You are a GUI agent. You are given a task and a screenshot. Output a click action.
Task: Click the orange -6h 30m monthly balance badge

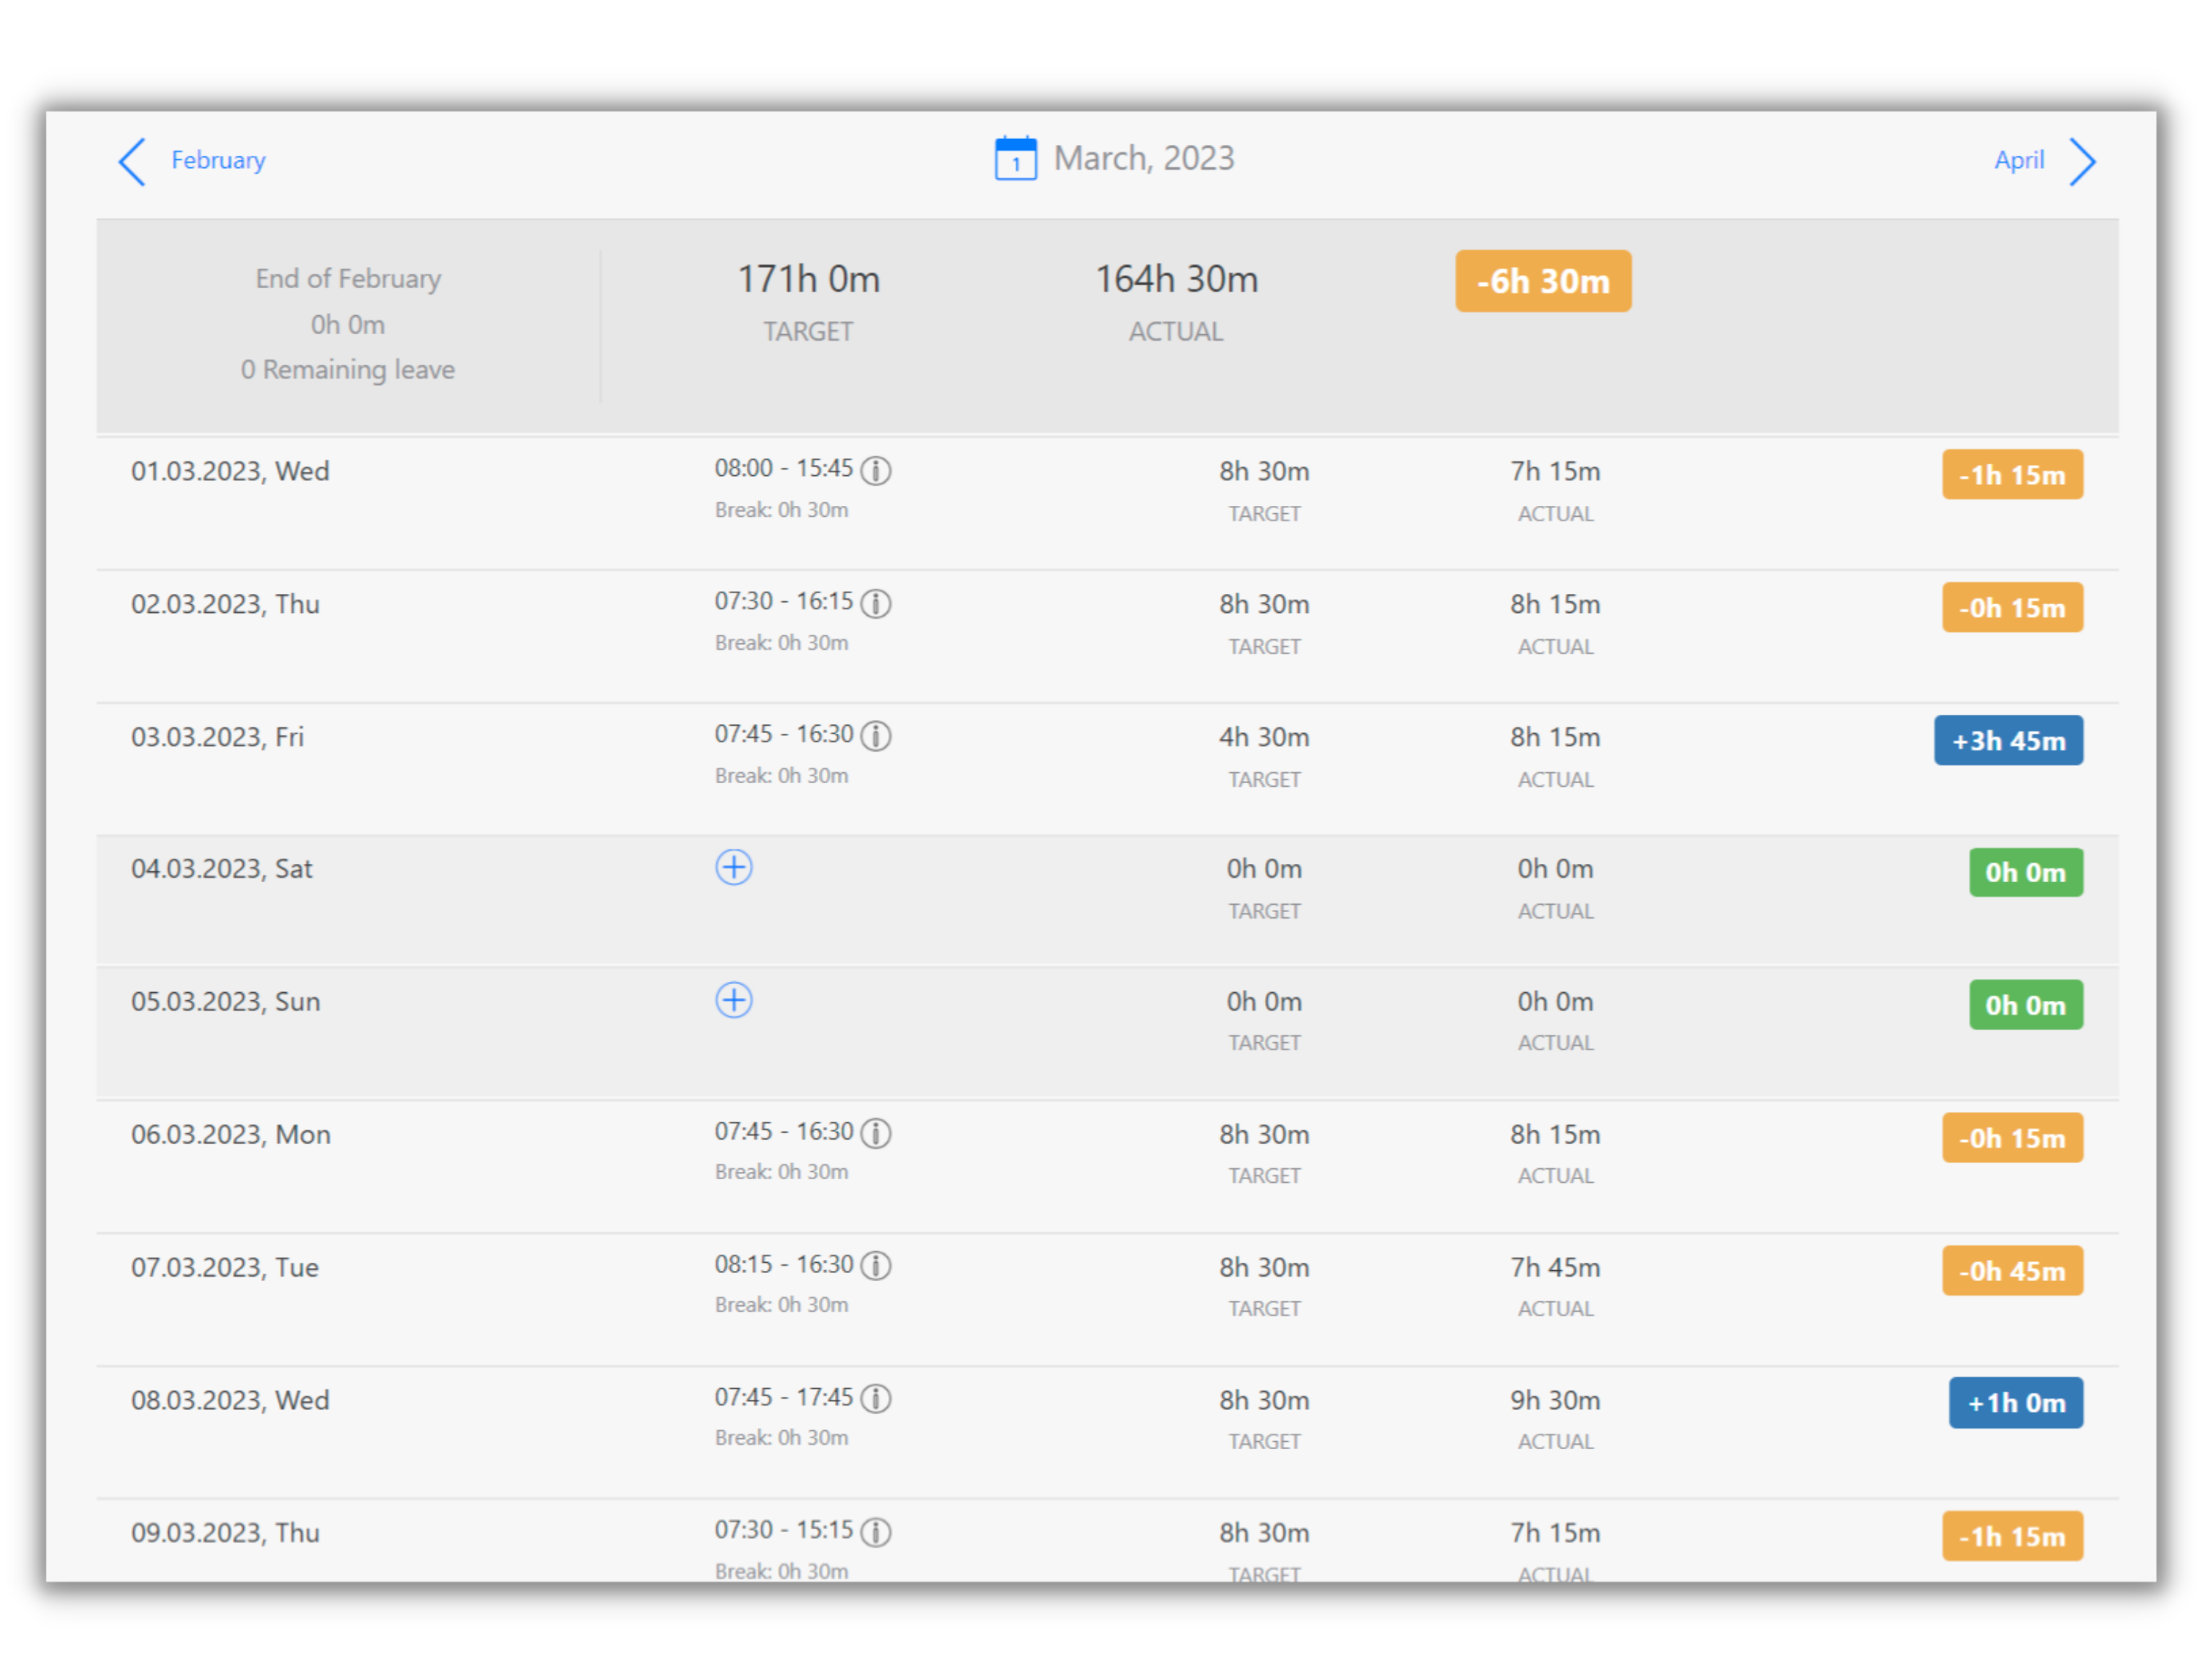click(x=1543, y=281)
